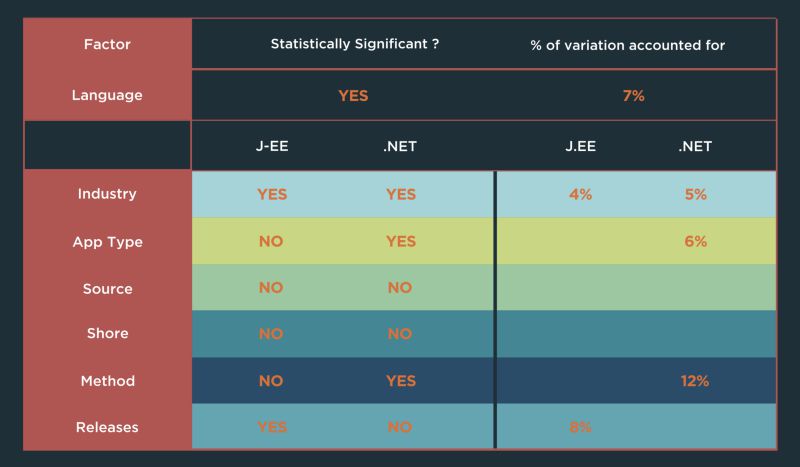The image size is (800, 467).
Task: Select the Language row label
Action: [107, 96]
